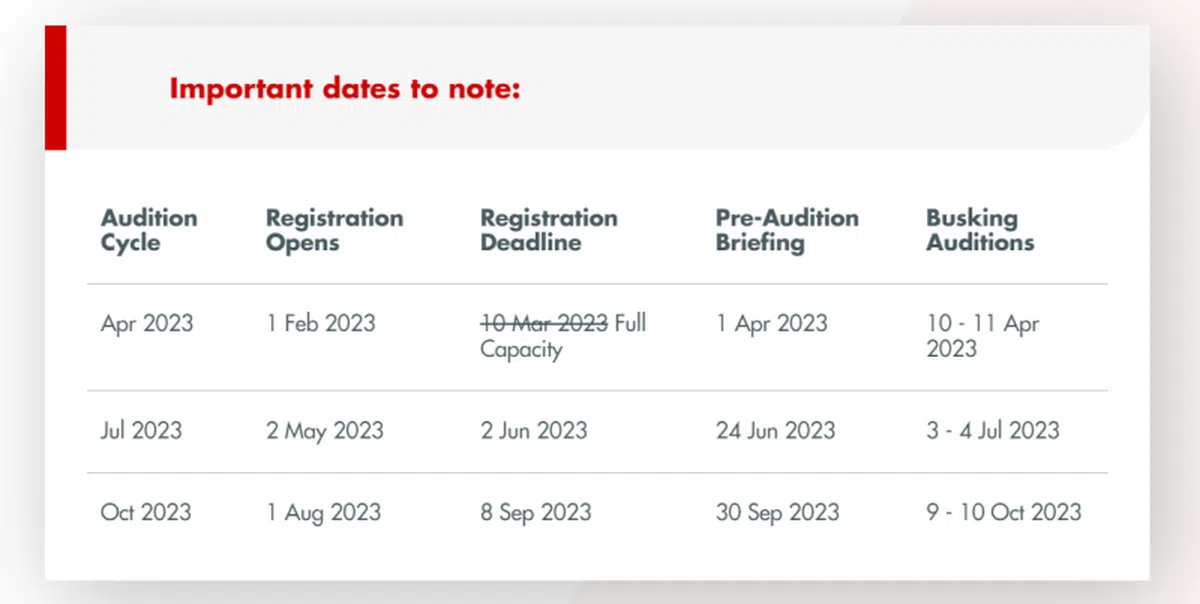Screen dimensions: 1200x604
Task: Click the struck-through '10 Mar 2023' deadline
Action: click(544, 324)
